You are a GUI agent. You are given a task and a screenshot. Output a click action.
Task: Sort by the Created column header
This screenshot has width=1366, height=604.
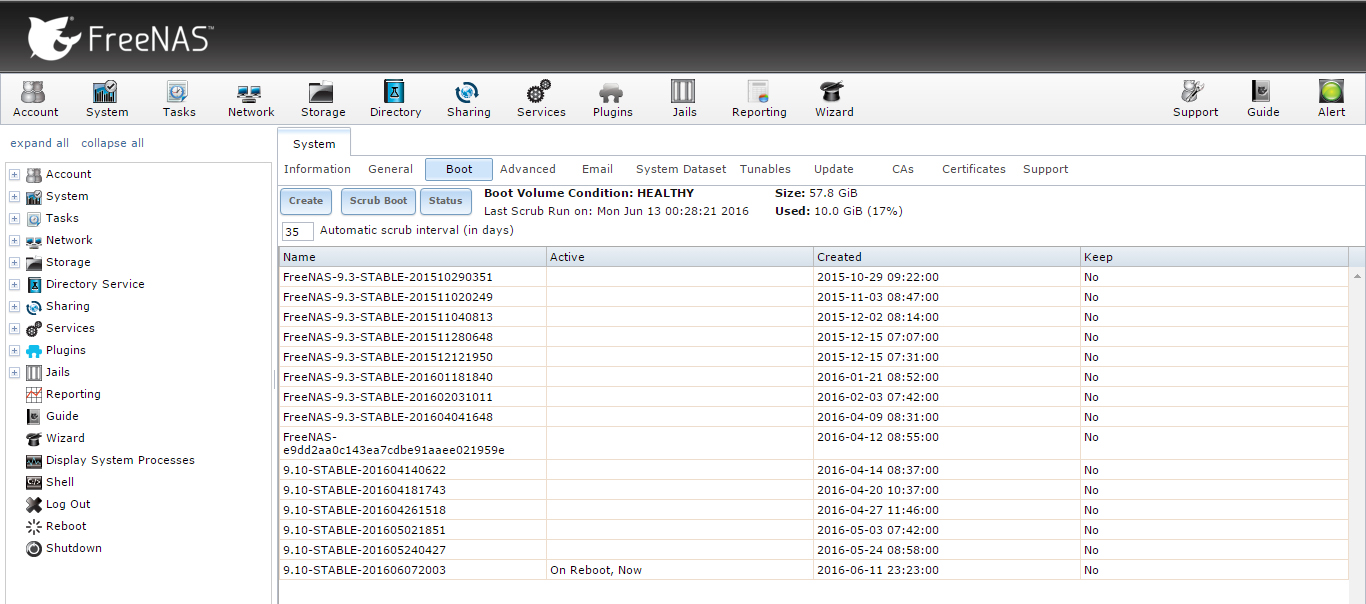[x=946, y=257]
